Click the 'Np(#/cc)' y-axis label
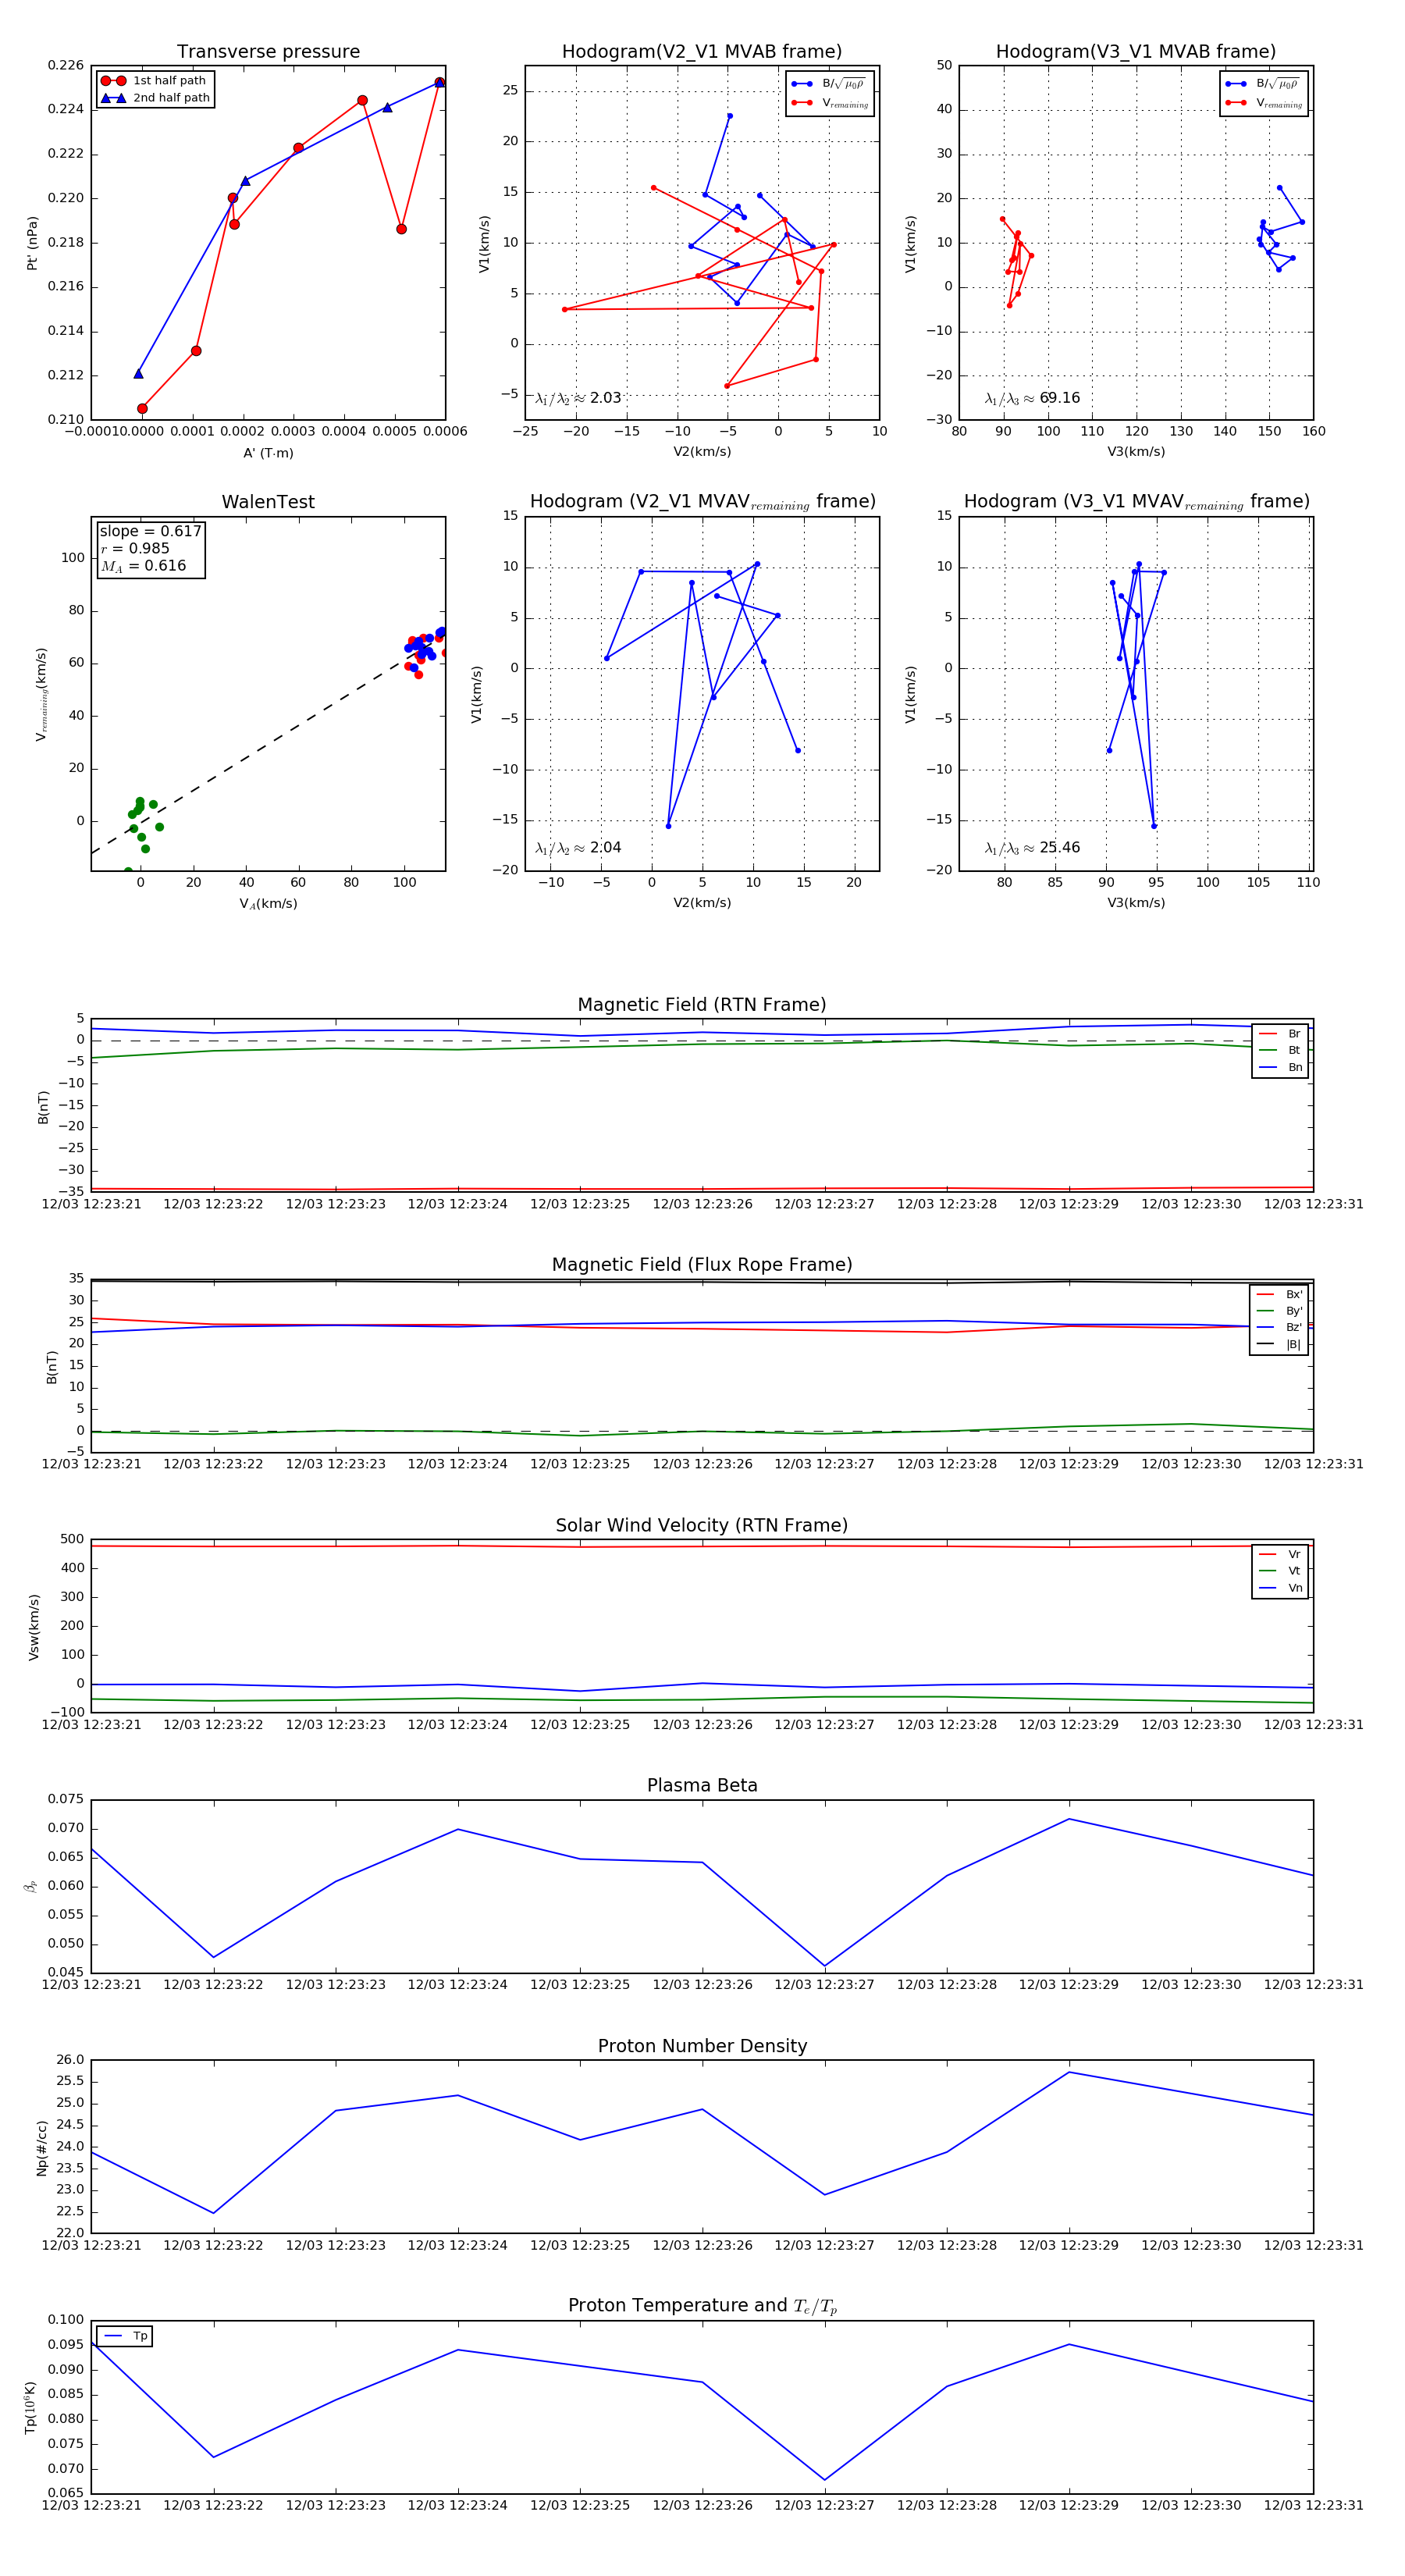This screenshot has width=1405, height=2576. 42,2147
